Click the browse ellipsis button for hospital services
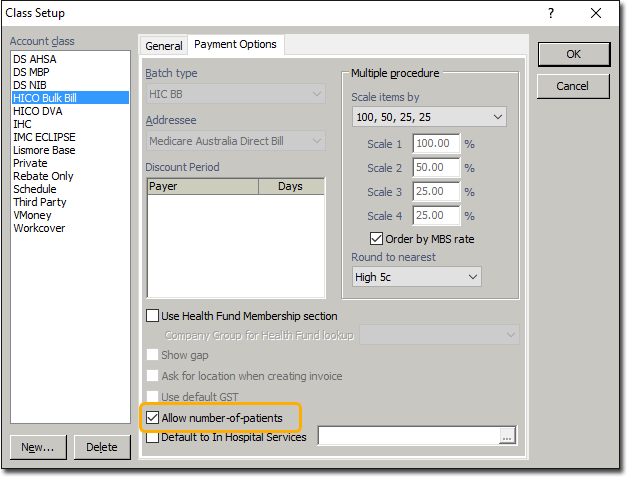The image size is (627, 477). [x=507, y=436]
